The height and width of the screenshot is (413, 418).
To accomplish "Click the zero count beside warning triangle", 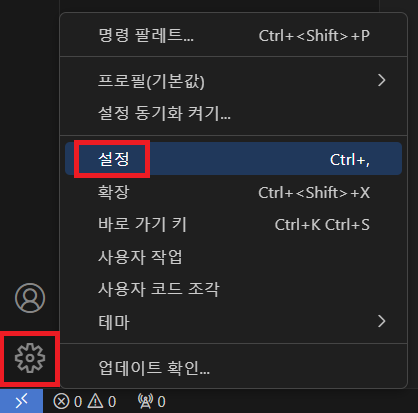I will (x=112, y=402).
